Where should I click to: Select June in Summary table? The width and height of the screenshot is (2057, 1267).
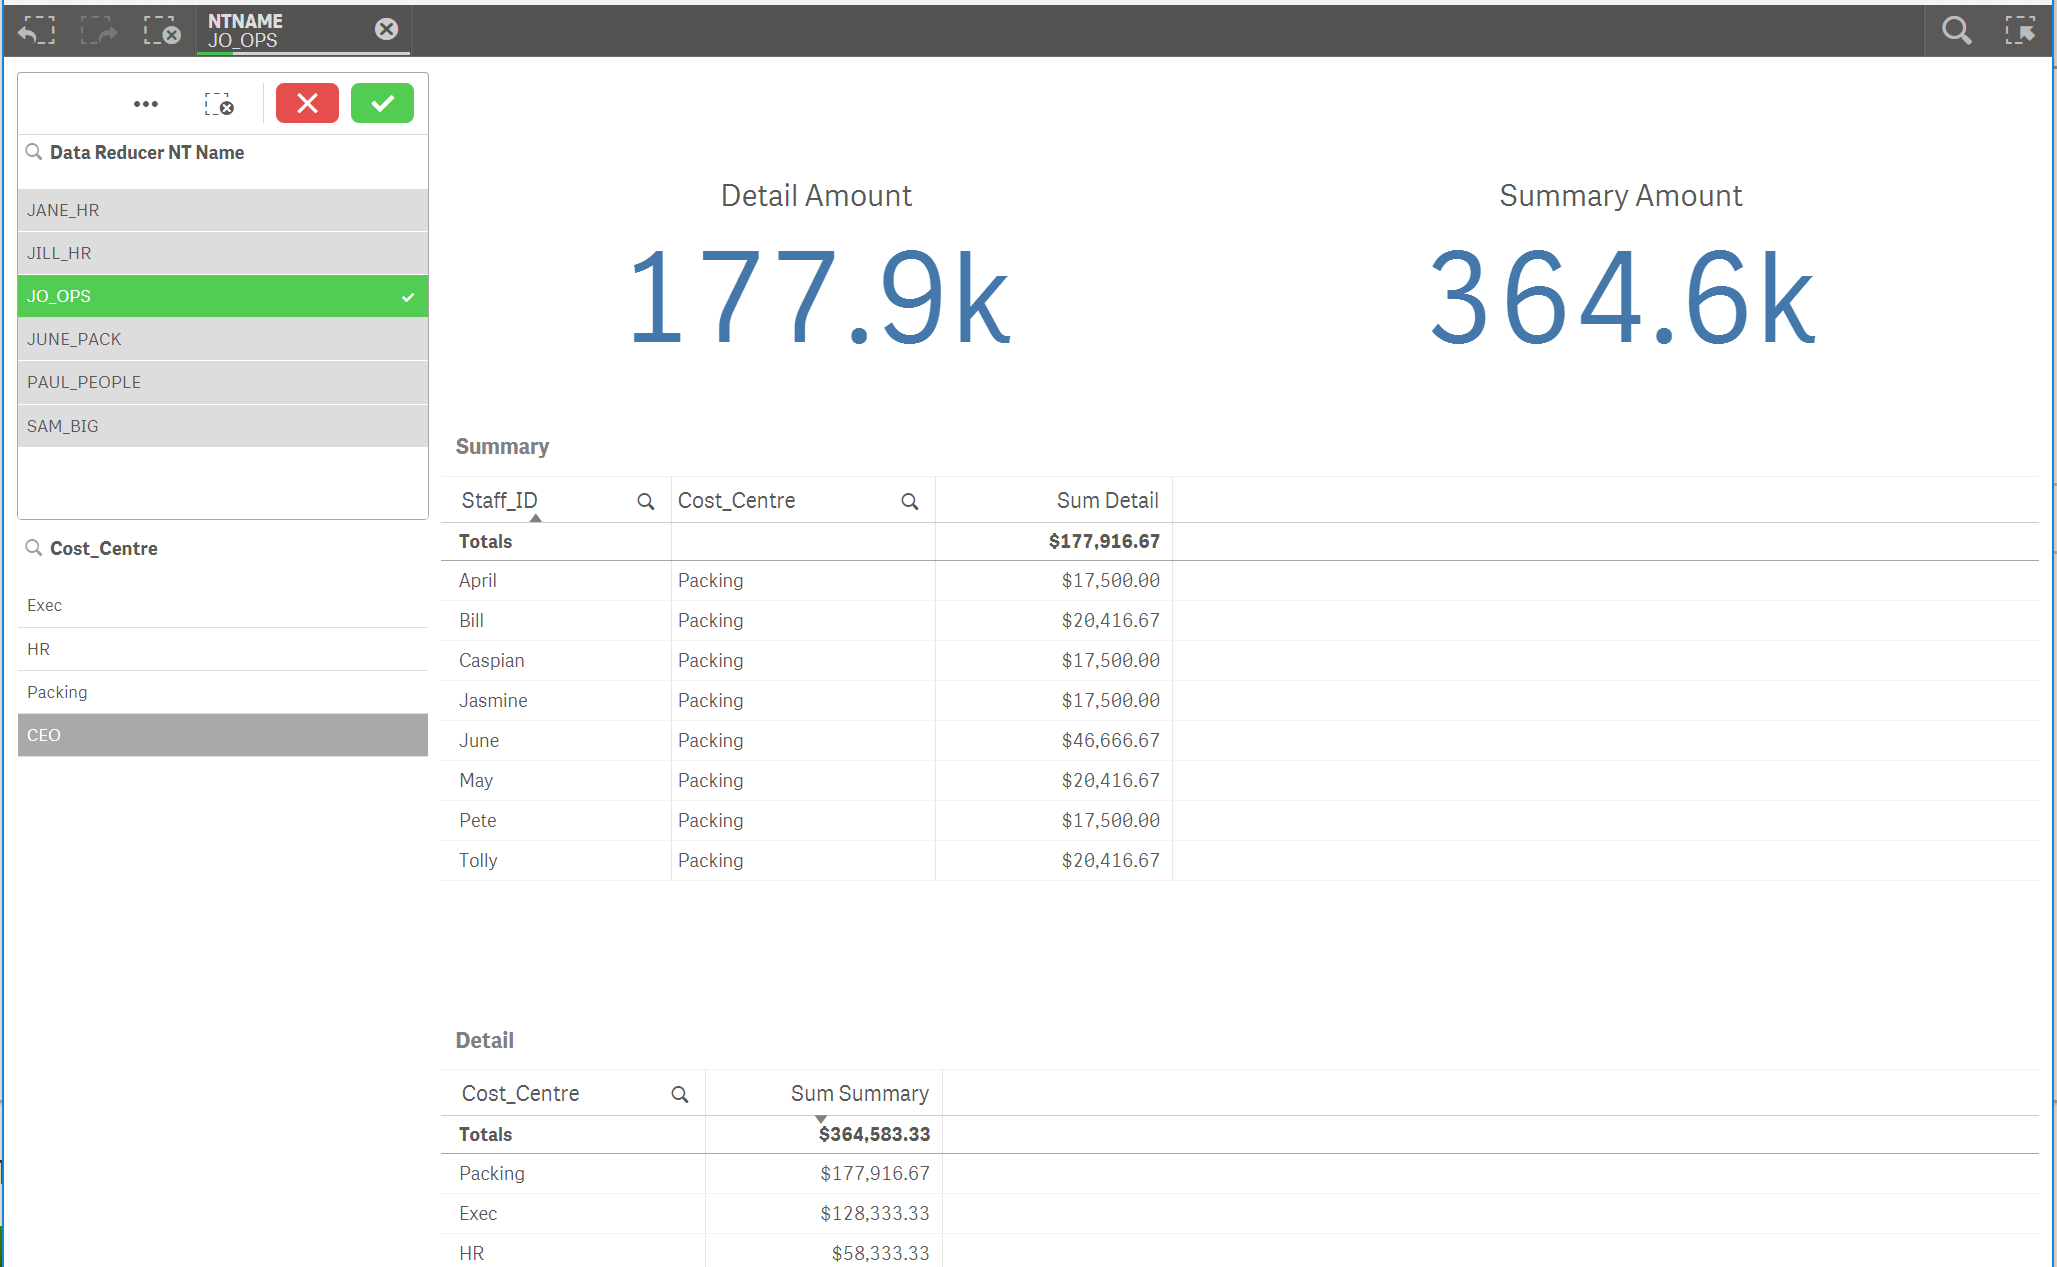point(479,740)
